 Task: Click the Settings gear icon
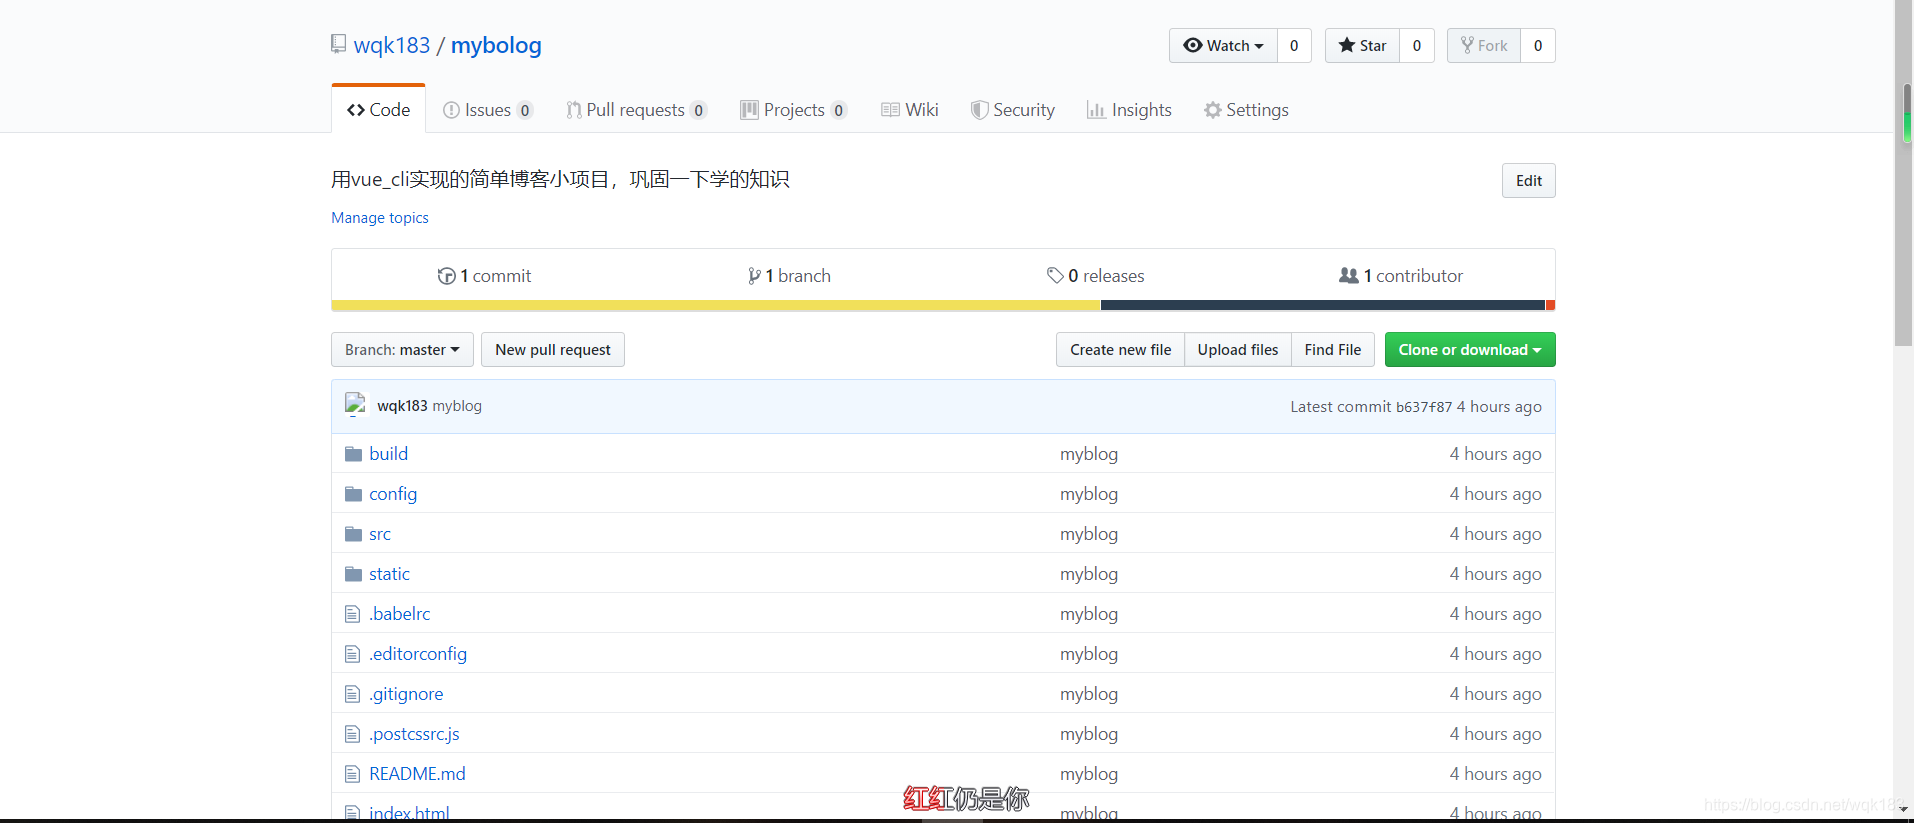click(1213, 110)
